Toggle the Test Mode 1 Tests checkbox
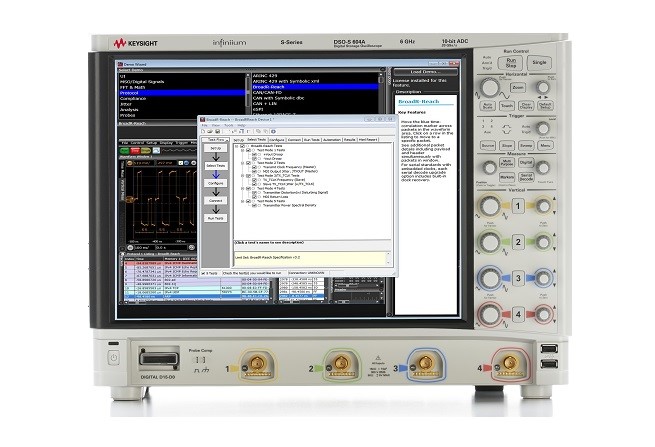This screenshot has height=447, width=655. pos(248,150)
